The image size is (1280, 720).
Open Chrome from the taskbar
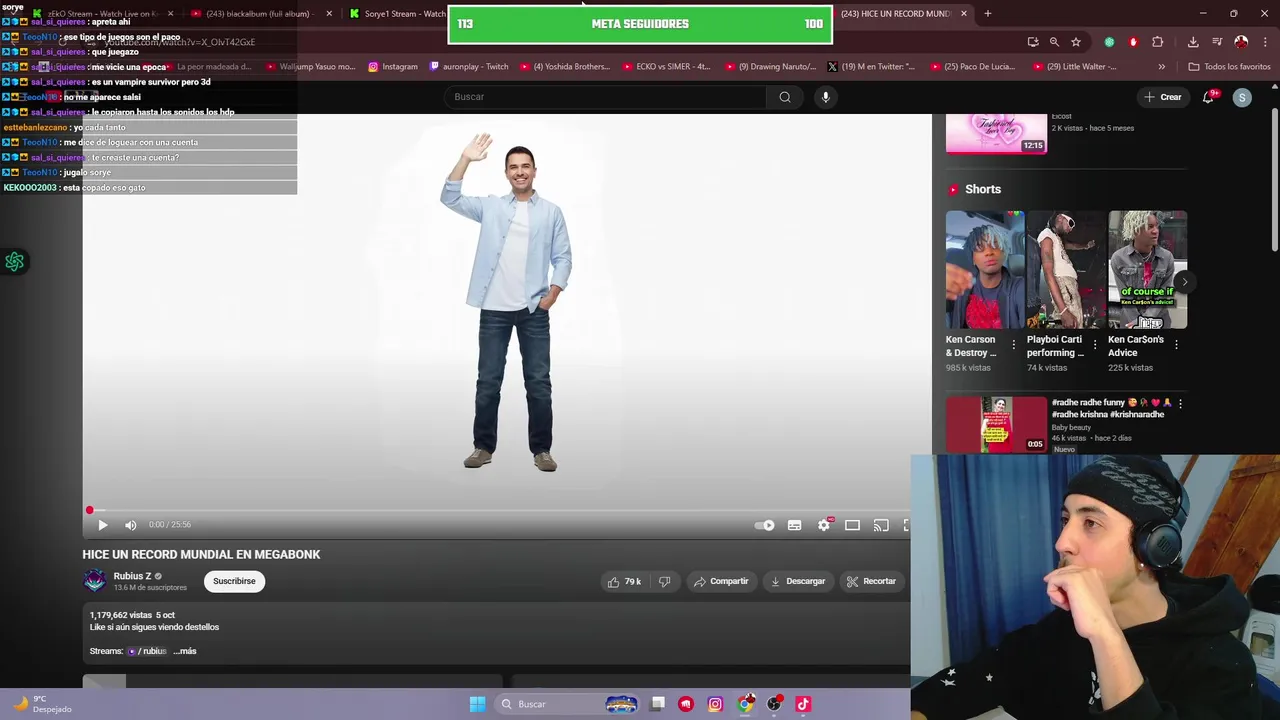(x=745, y=704)
